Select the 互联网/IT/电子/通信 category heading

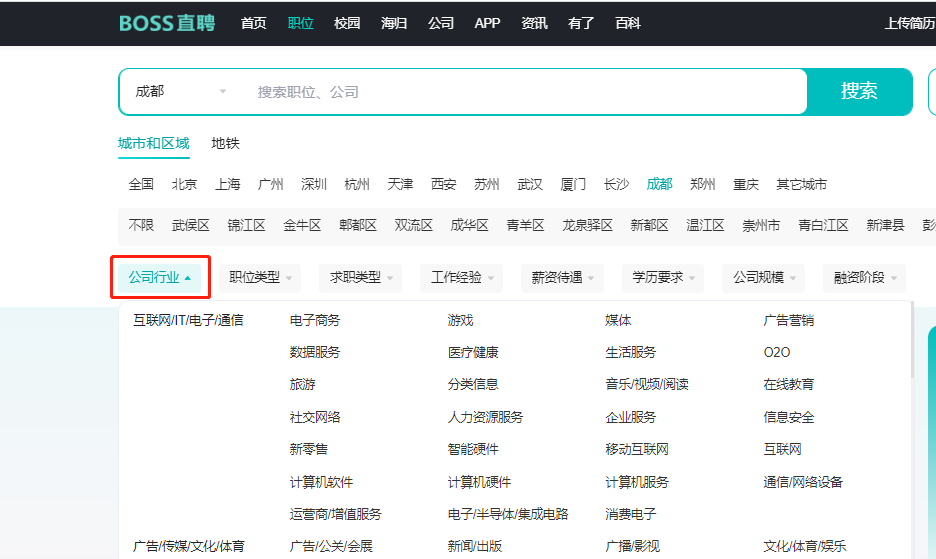click(188, 321)
